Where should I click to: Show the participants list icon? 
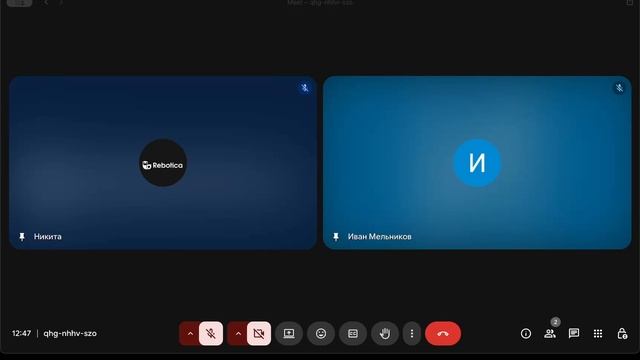click(x=550, y=333)
